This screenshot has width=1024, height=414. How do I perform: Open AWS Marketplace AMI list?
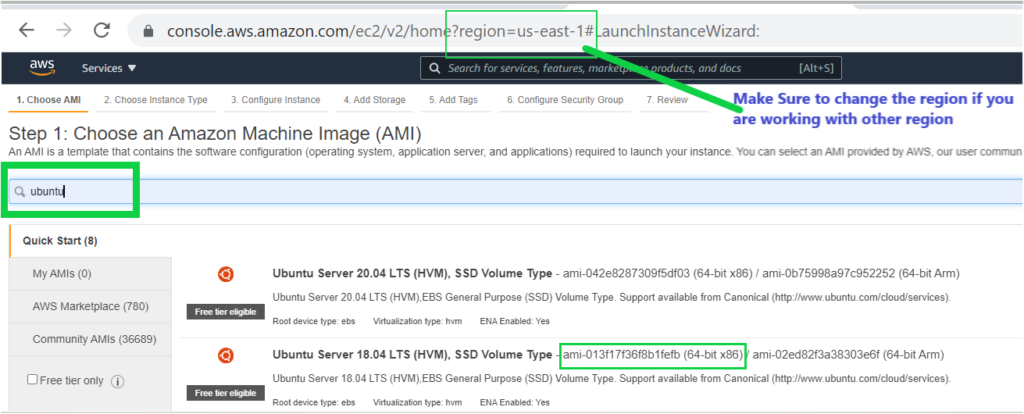[x=76, y=306]
